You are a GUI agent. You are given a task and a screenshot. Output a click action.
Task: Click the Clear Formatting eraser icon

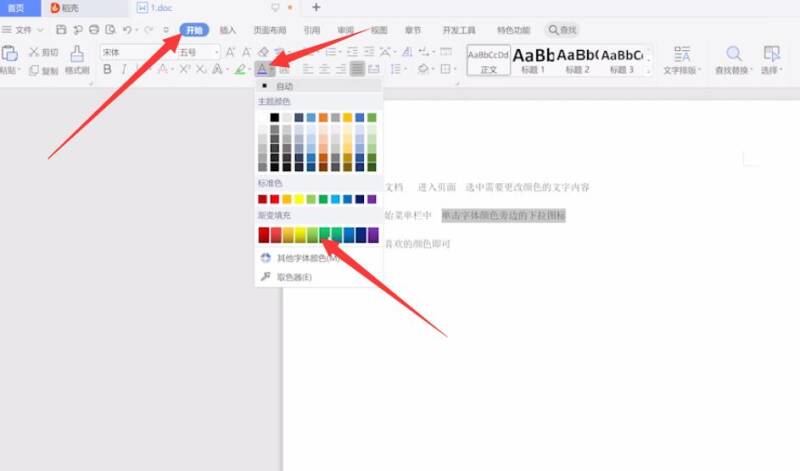pos(263,52)
